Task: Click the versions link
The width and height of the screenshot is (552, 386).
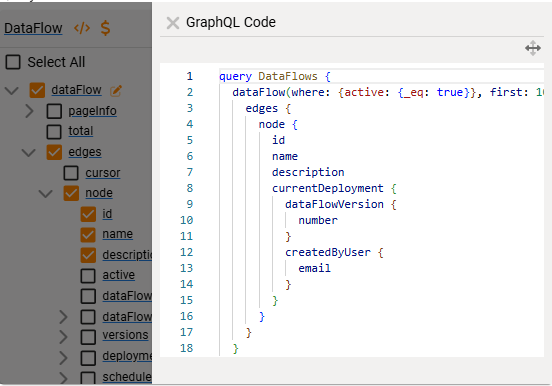Action: tap(125, 335)
